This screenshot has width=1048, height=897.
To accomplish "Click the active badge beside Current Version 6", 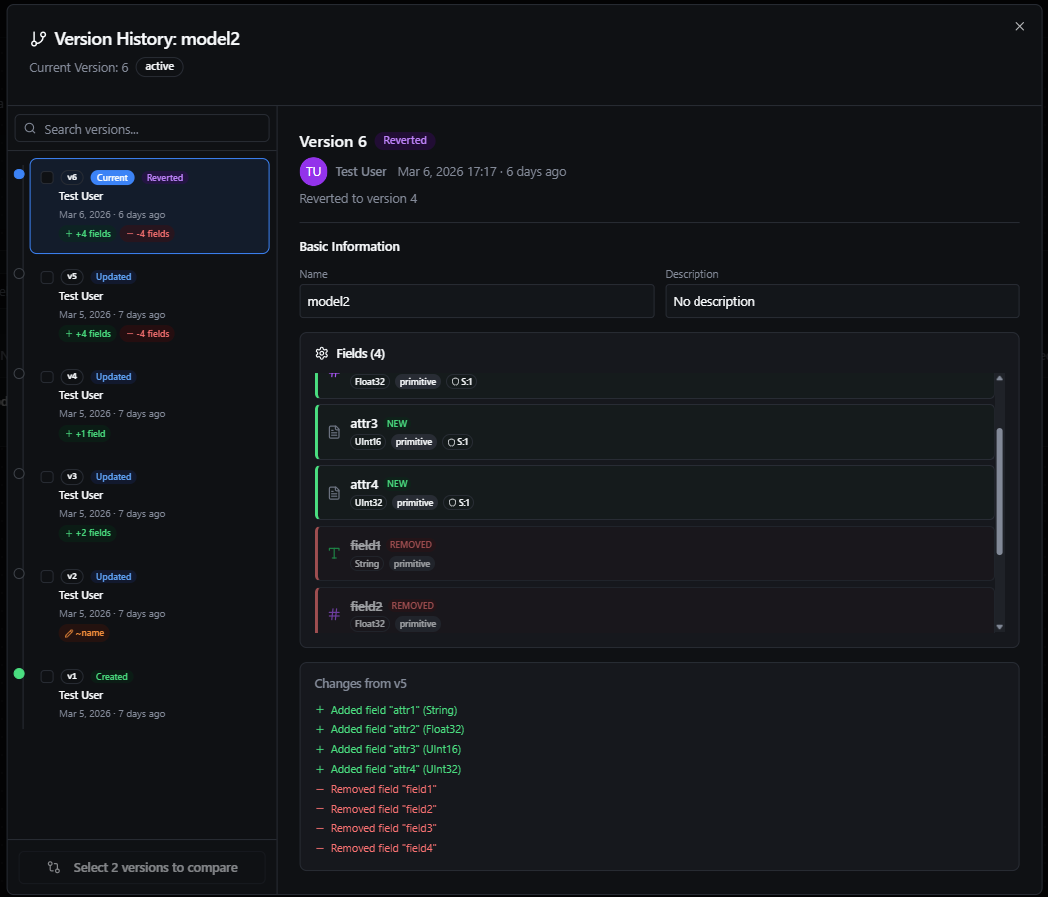I will (159, 67).
